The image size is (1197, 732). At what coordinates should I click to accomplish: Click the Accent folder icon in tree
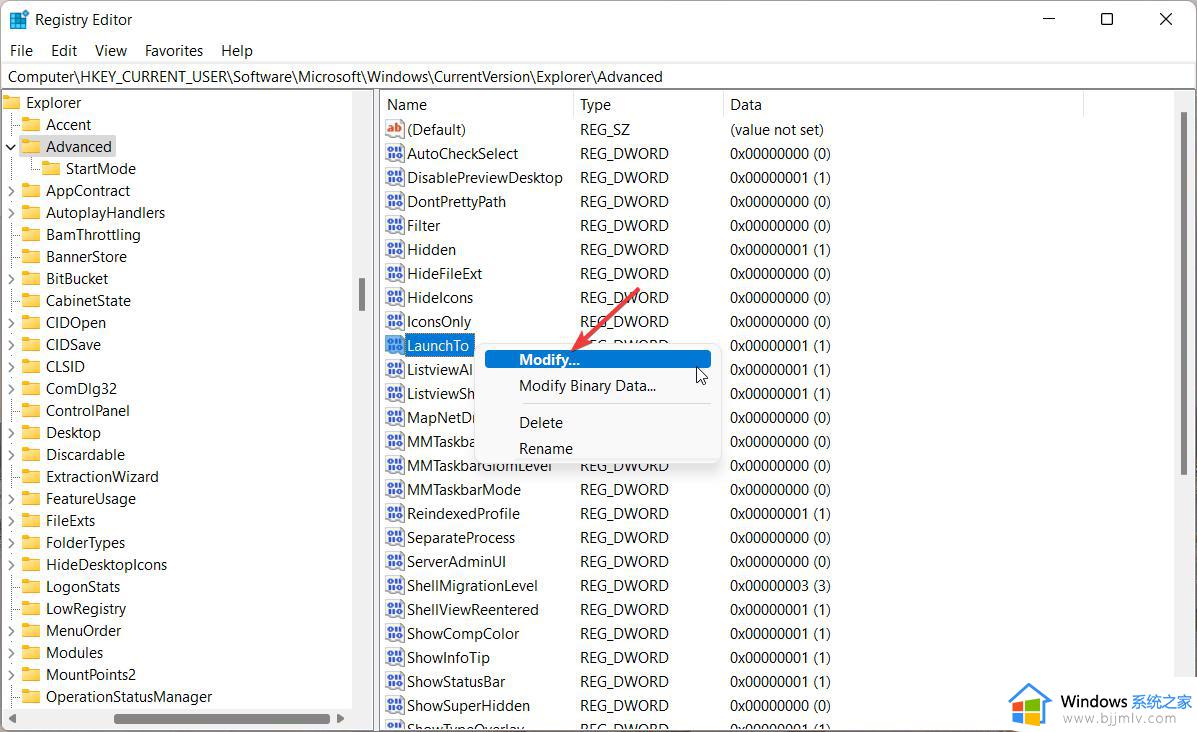[31, 124]
